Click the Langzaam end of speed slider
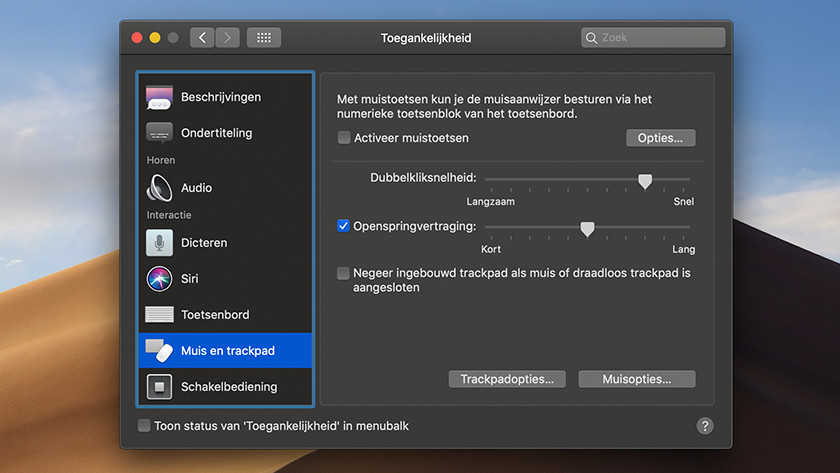 [490, 201]
